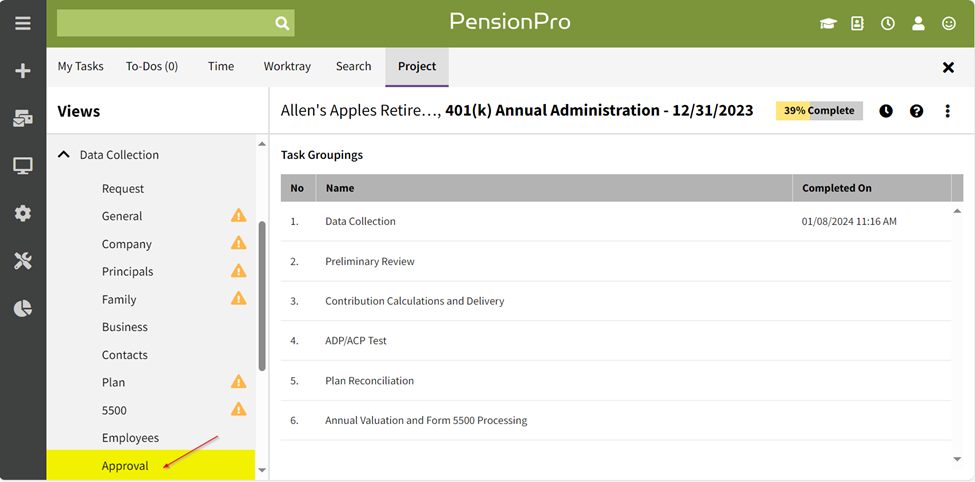Open the Business view
975x482 pixels.
tap(125, 327)
